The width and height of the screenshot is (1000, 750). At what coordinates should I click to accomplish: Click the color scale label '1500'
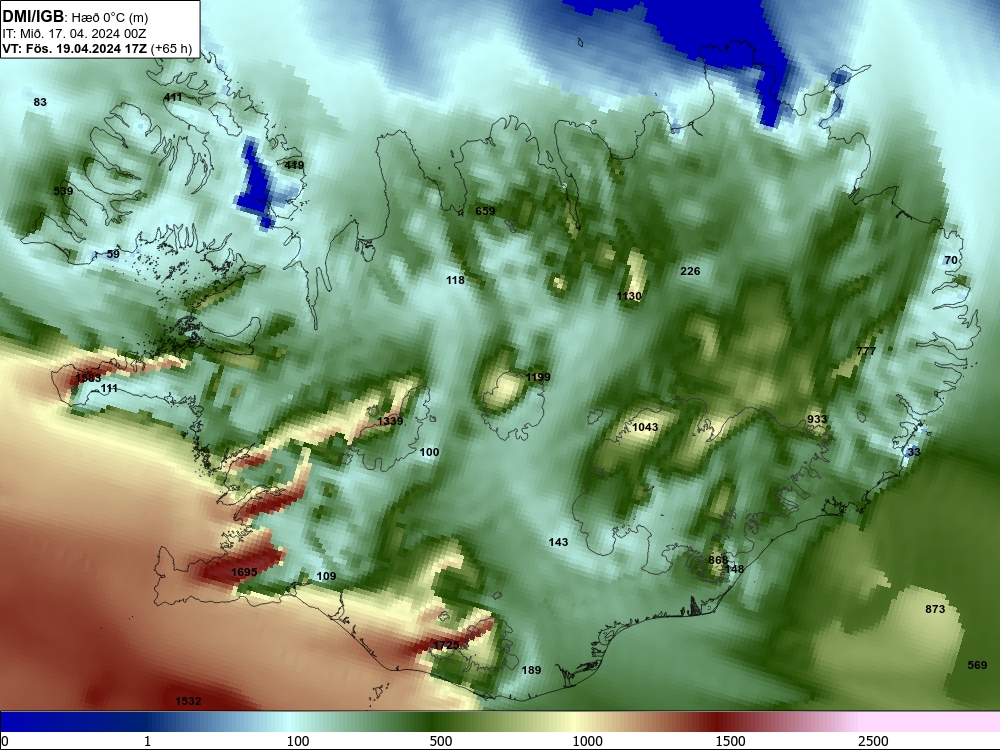tap(730, 741)
